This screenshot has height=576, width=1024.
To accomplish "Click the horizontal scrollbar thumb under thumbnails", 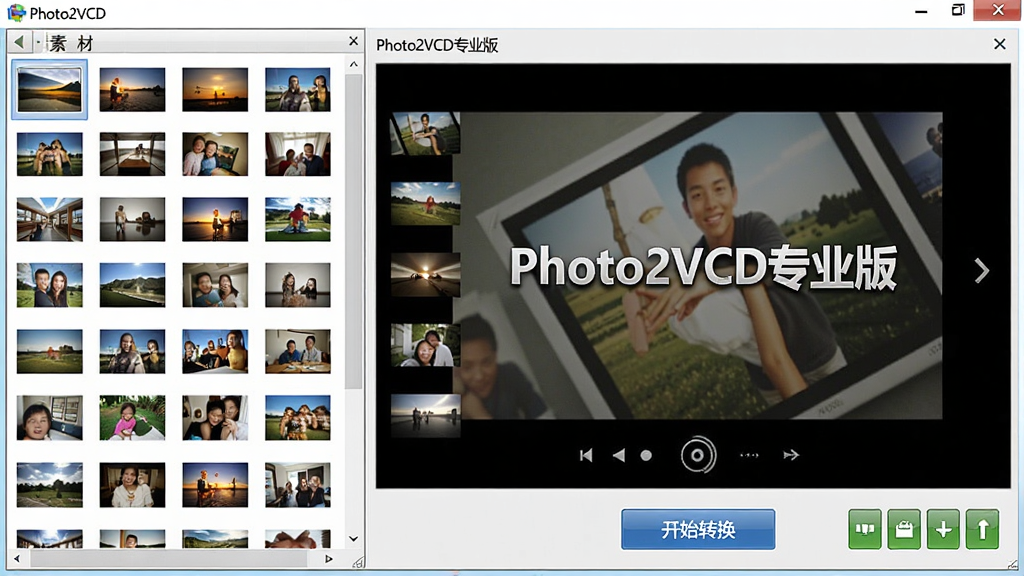I will coord(168,558).
